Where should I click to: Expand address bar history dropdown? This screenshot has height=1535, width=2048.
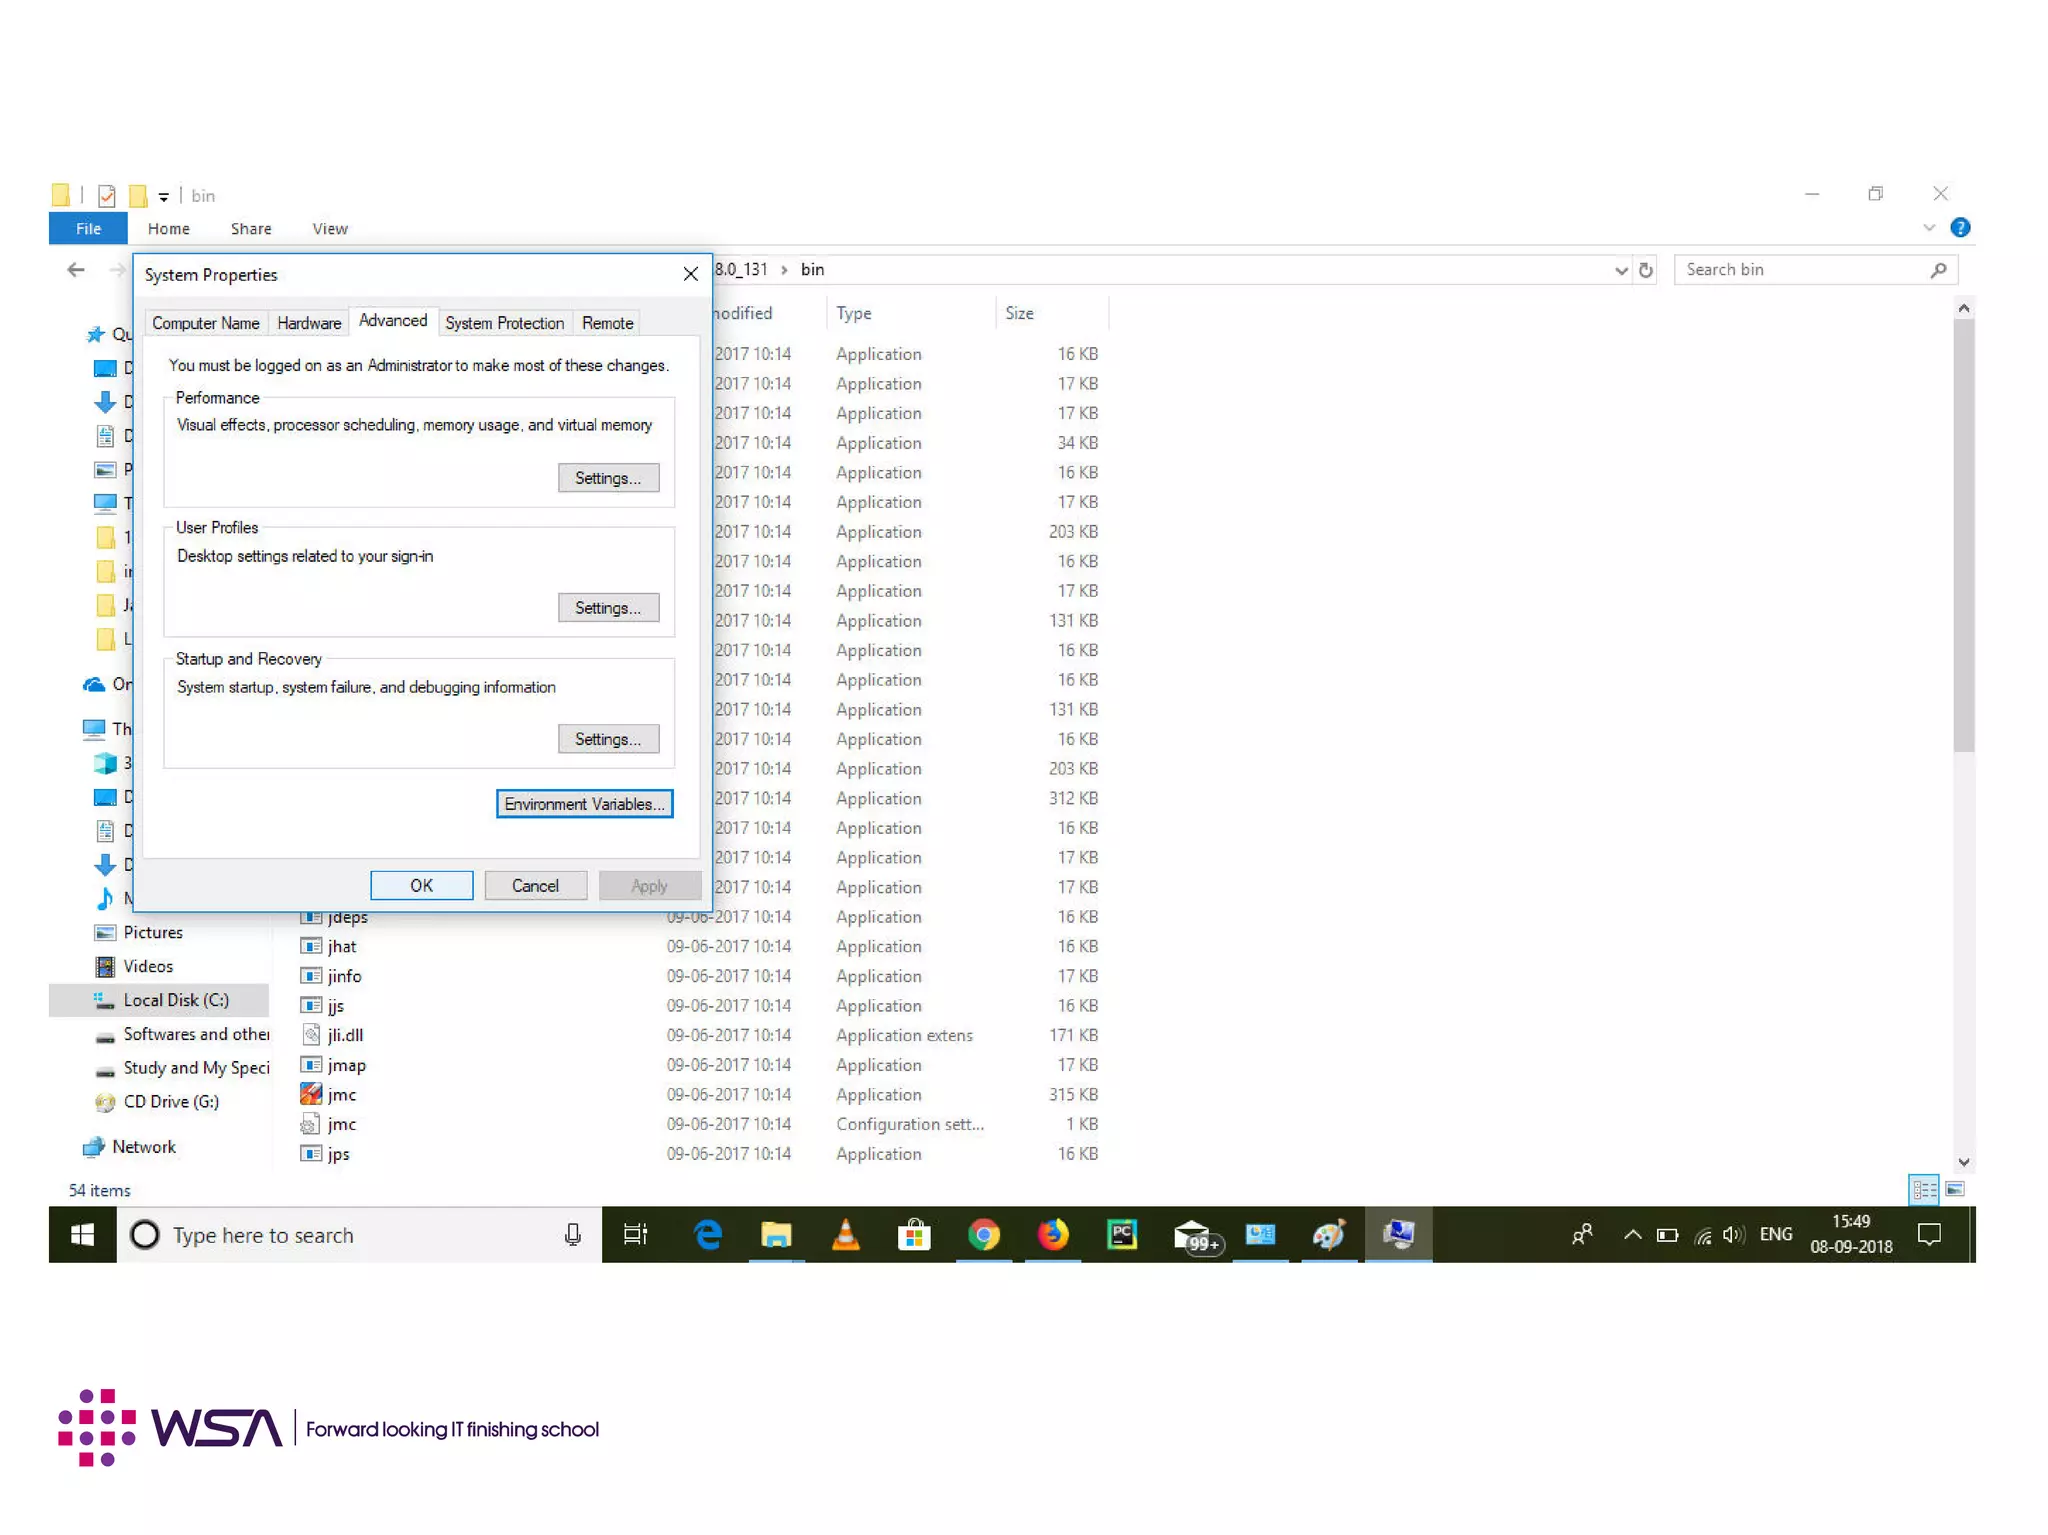point(1620,270)
